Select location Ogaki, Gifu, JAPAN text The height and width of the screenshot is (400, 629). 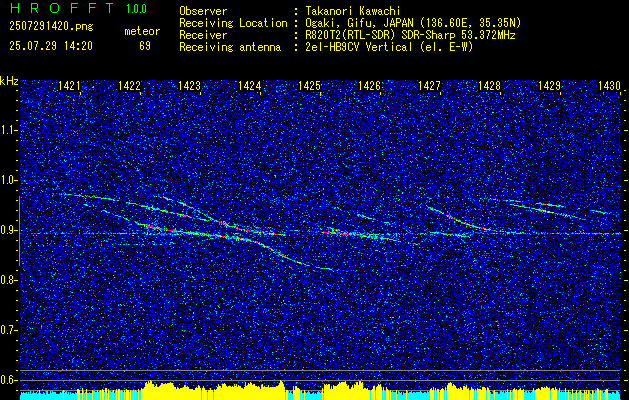click(x=413, y=23)
